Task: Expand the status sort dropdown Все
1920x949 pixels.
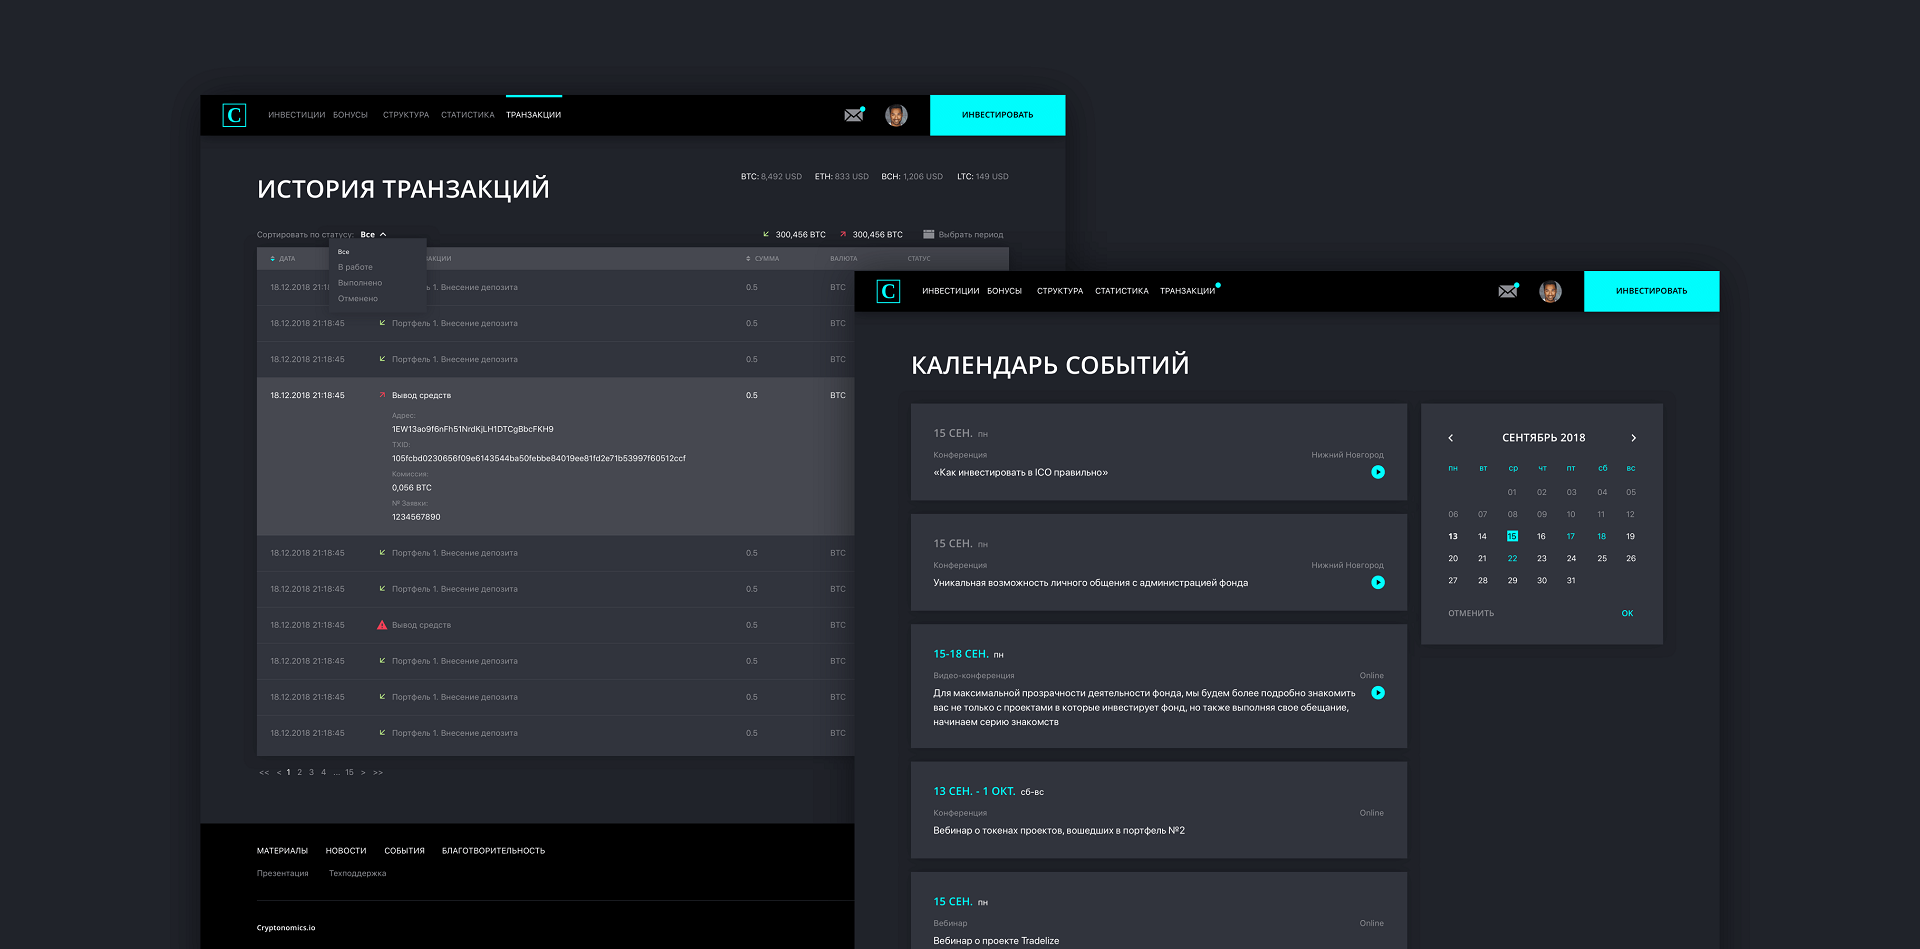Action: tap(373, 235)
